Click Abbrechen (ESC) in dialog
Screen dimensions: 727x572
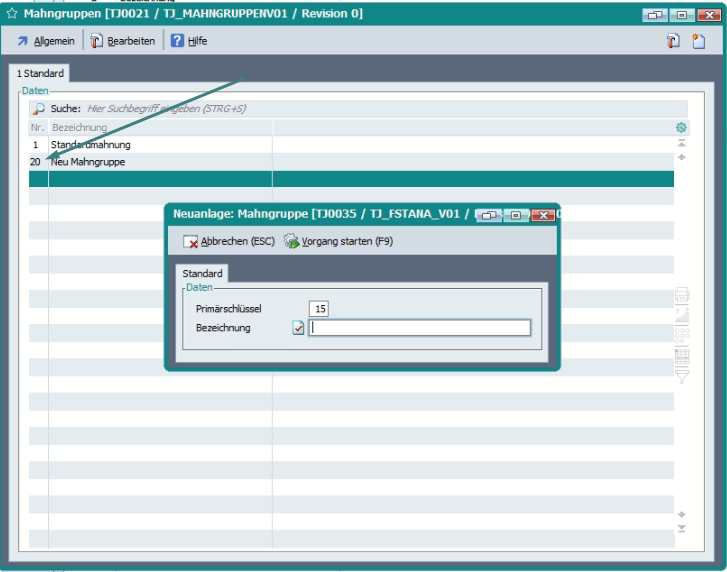(229, 242)
